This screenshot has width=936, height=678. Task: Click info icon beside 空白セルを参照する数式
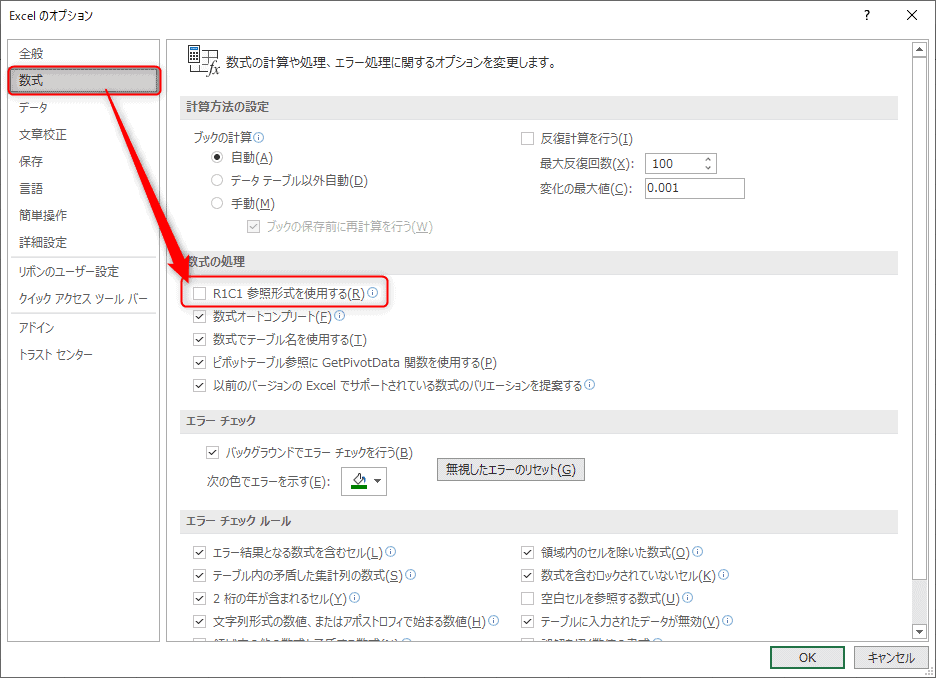pyautogui.click(x=687, y=597)
